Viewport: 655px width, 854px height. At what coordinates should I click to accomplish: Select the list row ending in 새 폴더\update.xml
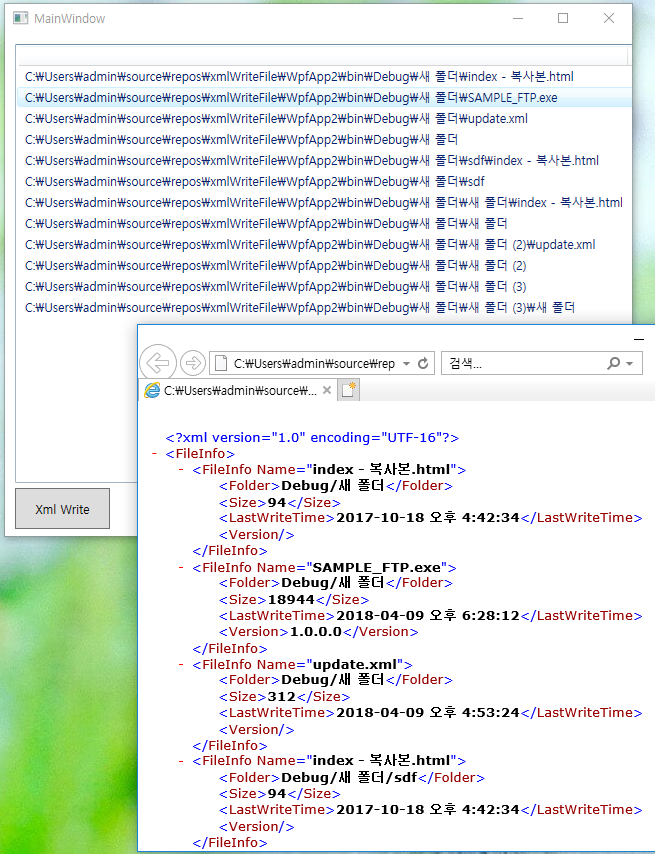(324, 119)
